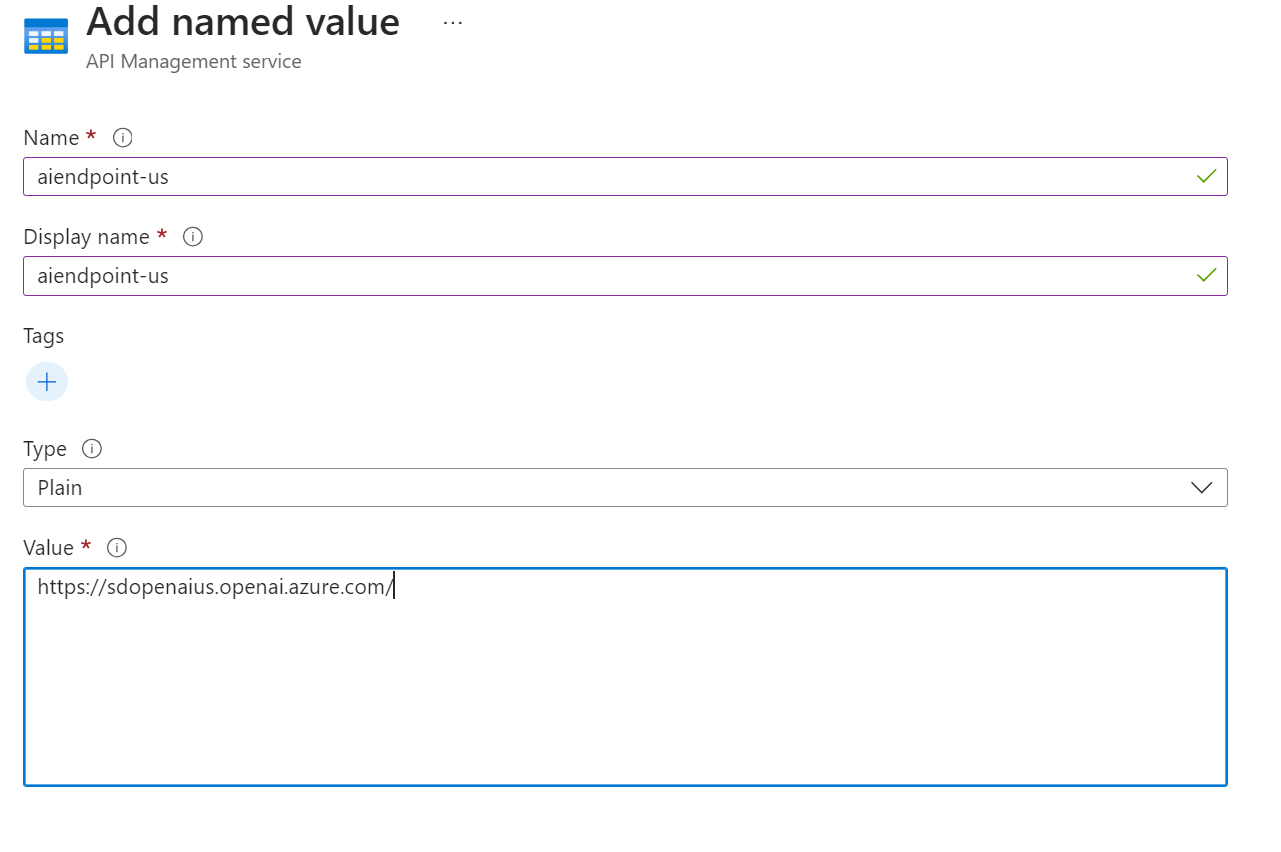
Task: Expand the Type dropdown chevron arrow
Action: tap(1201, 488)
